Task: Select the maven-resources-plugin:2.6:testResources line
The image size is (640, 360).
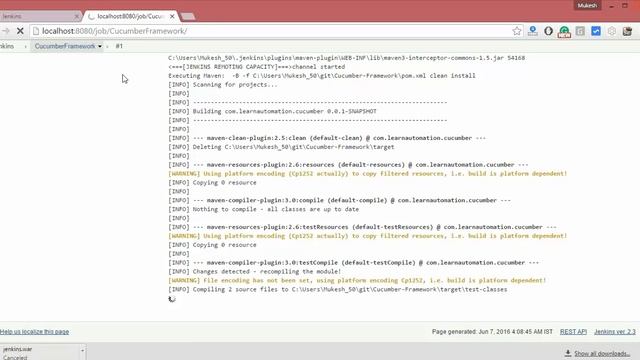Action: coord(362,227)
